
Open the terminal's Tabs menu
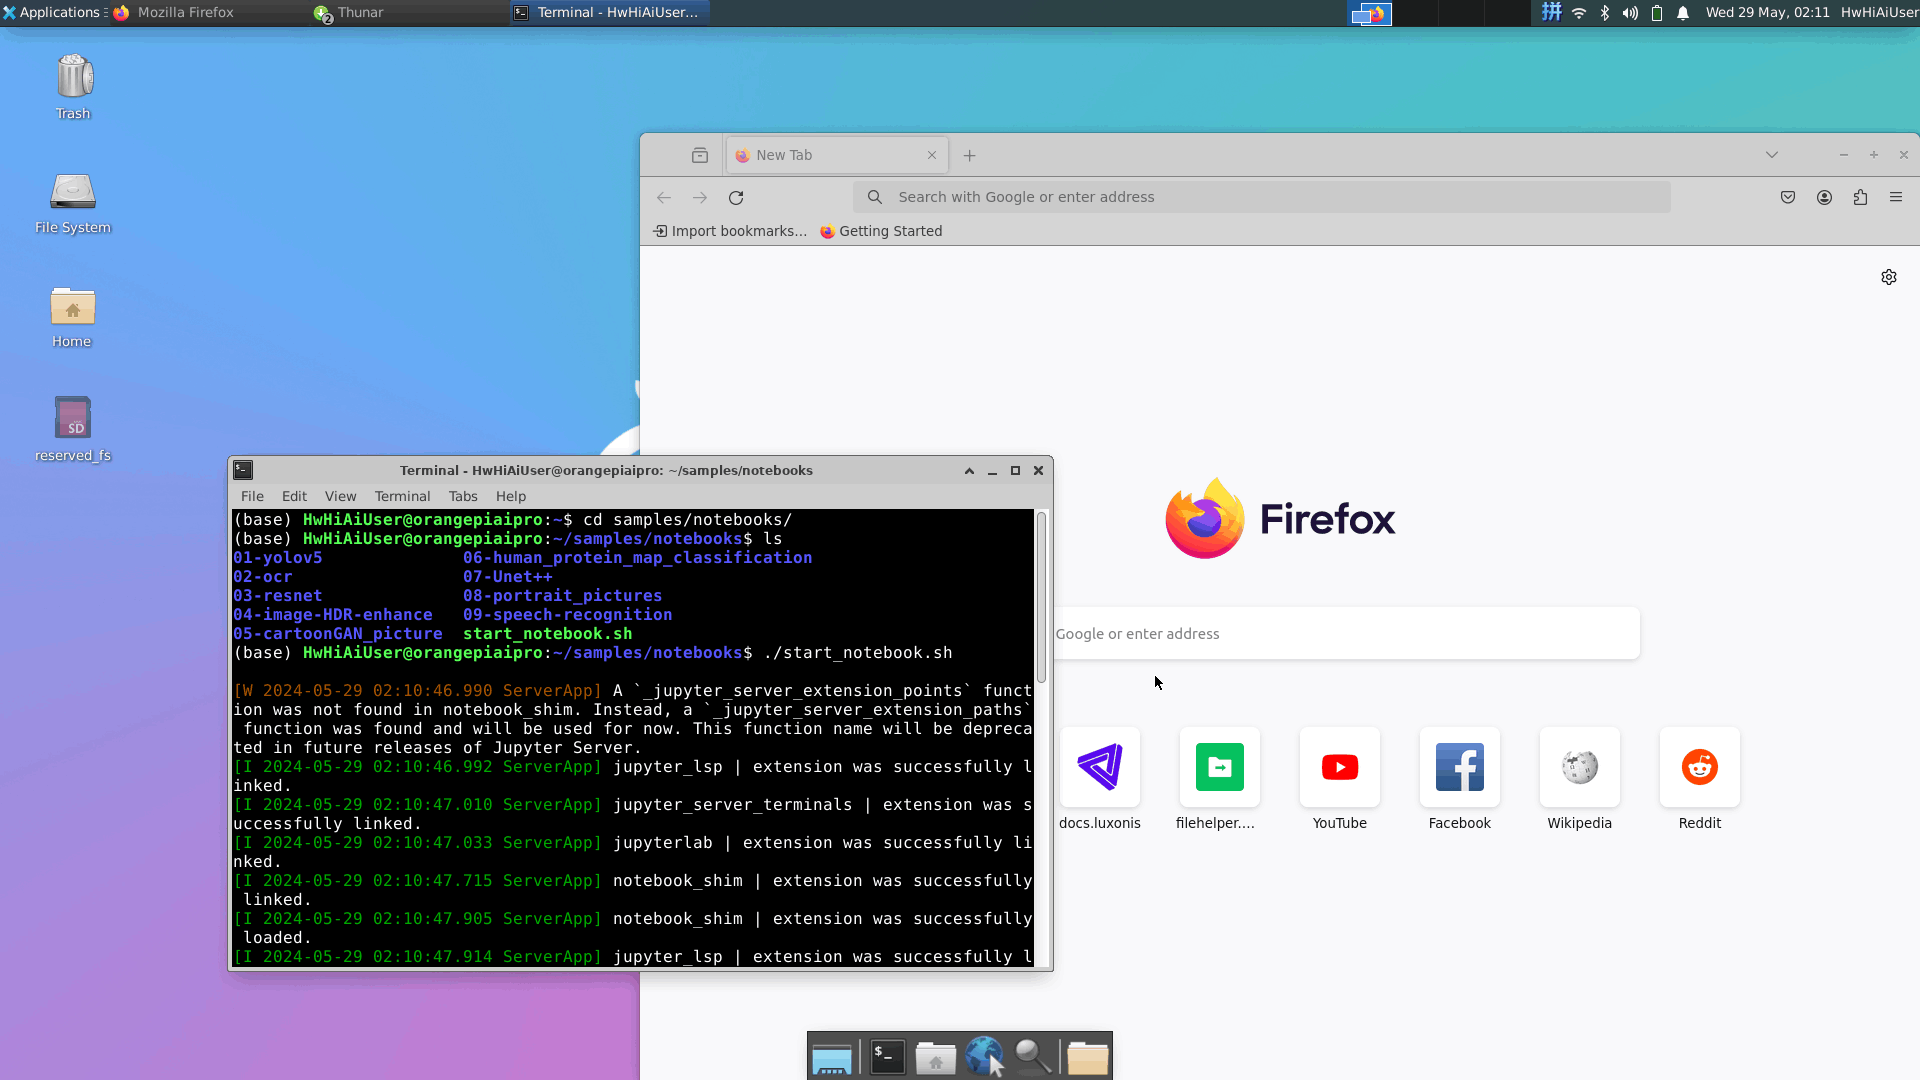tap(463, 496)
